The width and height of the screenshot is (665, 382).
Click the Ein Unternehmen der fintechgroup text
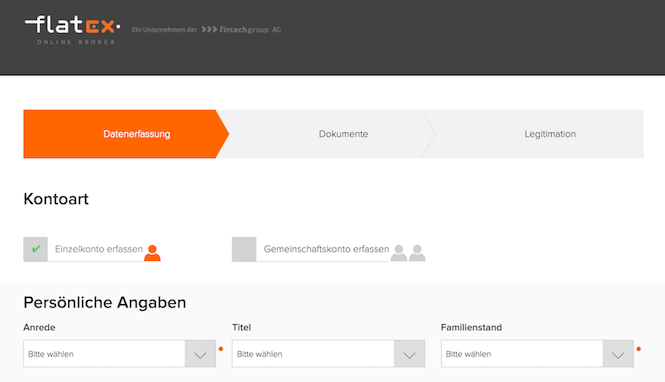pyautogui.click(x=206, y=30)
